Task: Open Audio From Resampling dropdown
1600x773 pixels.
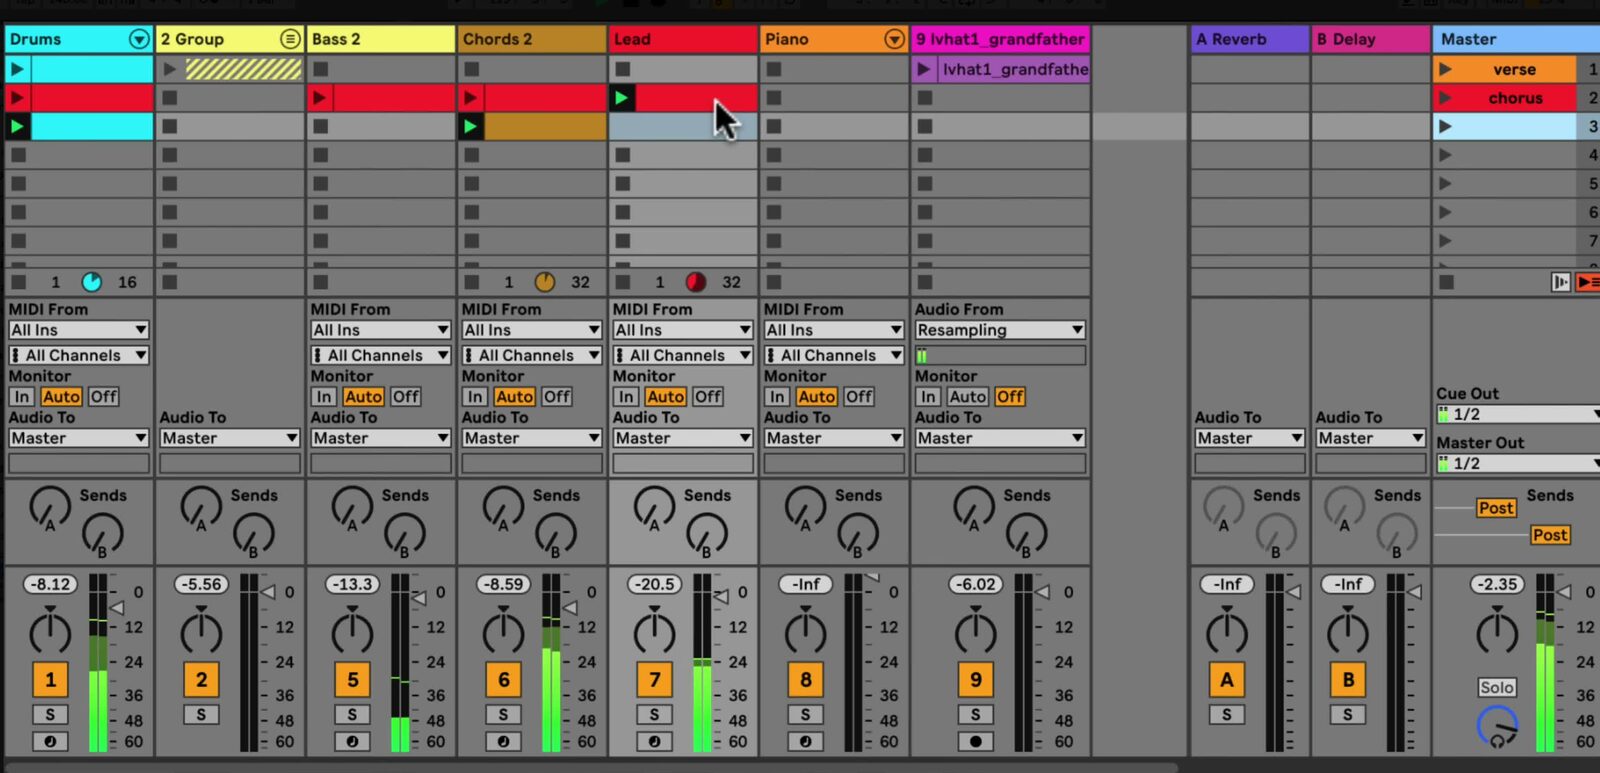Action: (1000, 330)
